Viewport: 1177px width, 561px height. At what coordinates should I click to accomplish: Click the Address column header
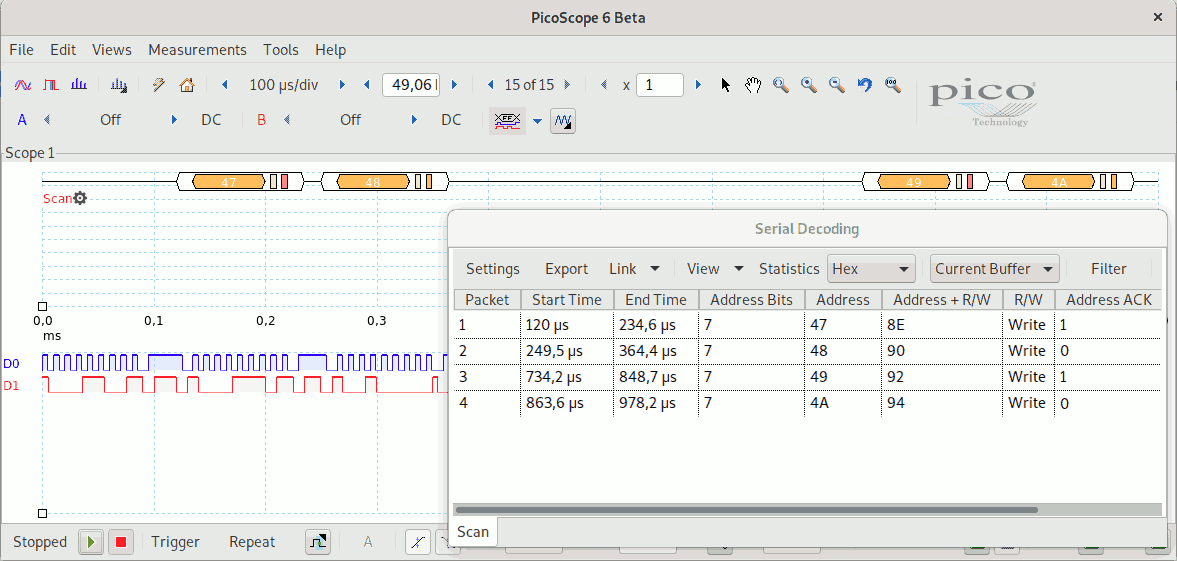tap(843, 300)
